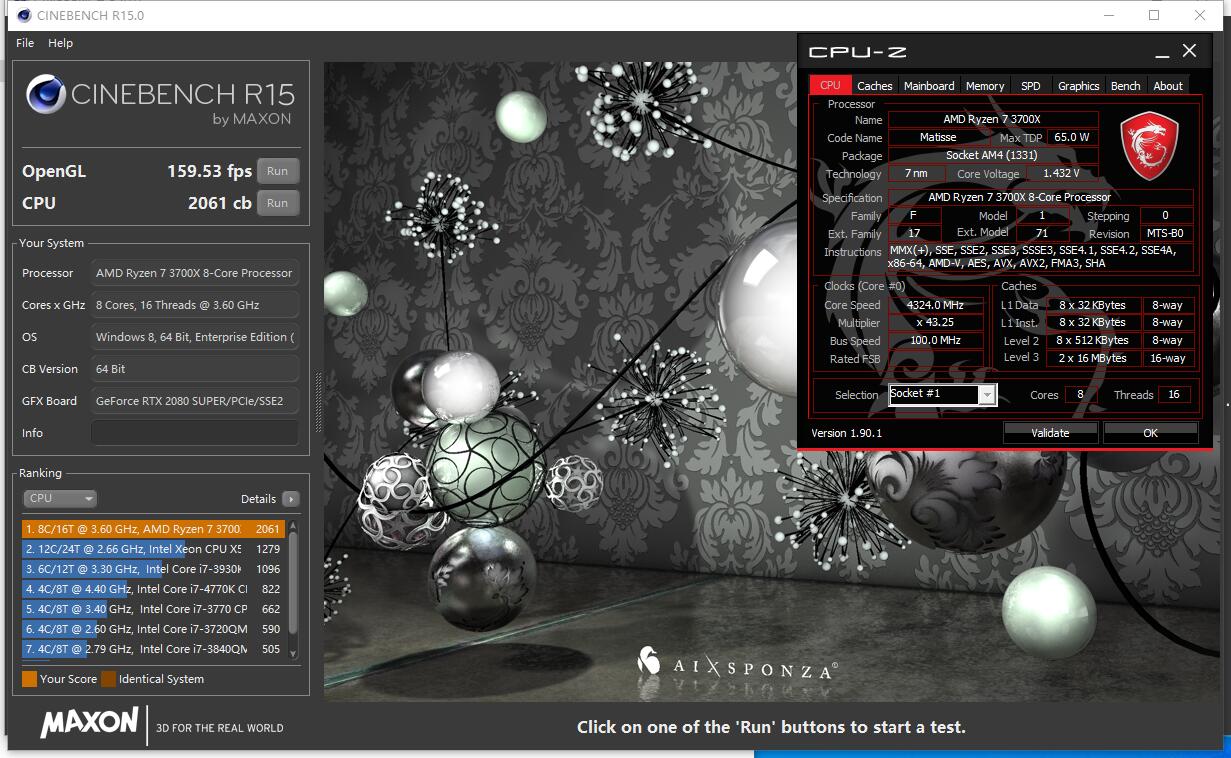
Task: Close the CPU-Z window
Action: [1189, 51]
